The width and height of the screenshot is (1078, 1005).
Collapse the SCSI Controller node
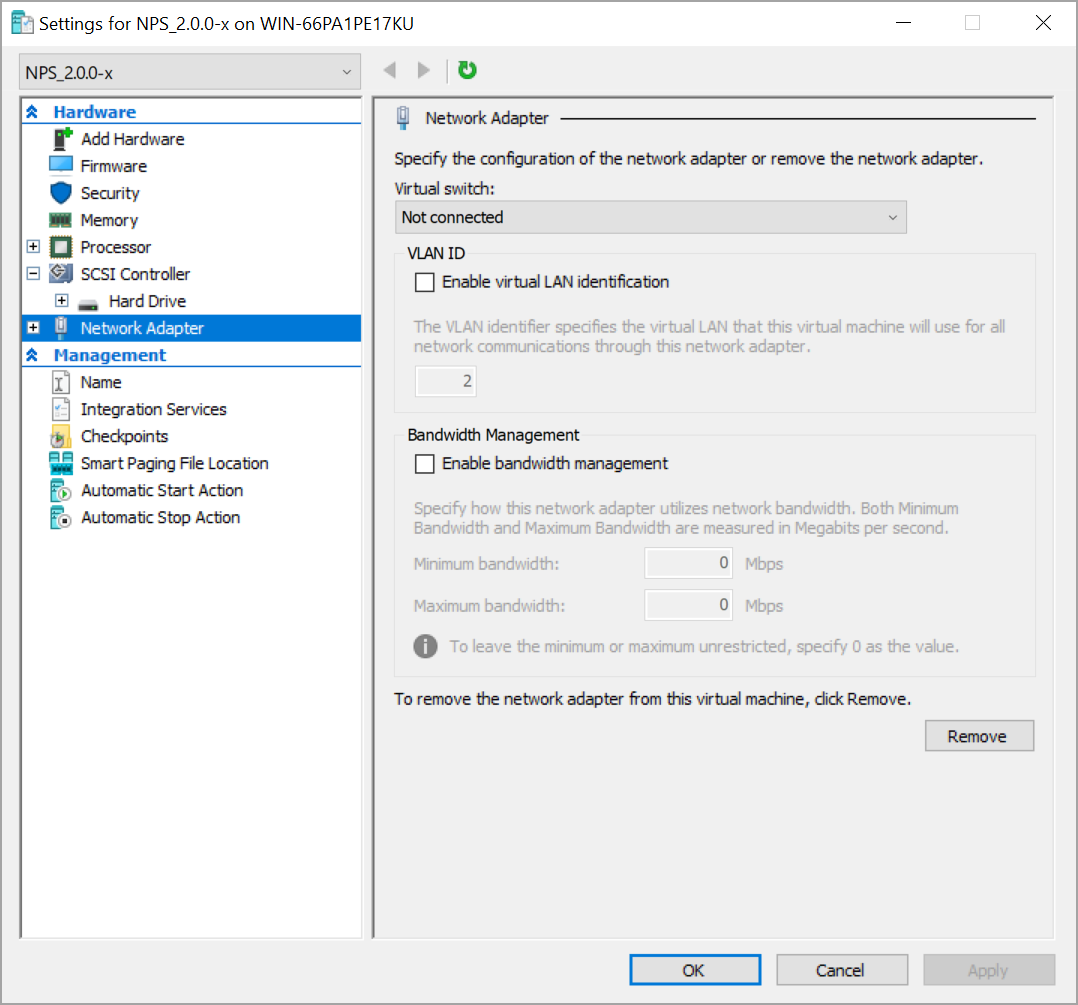(33, 273)
